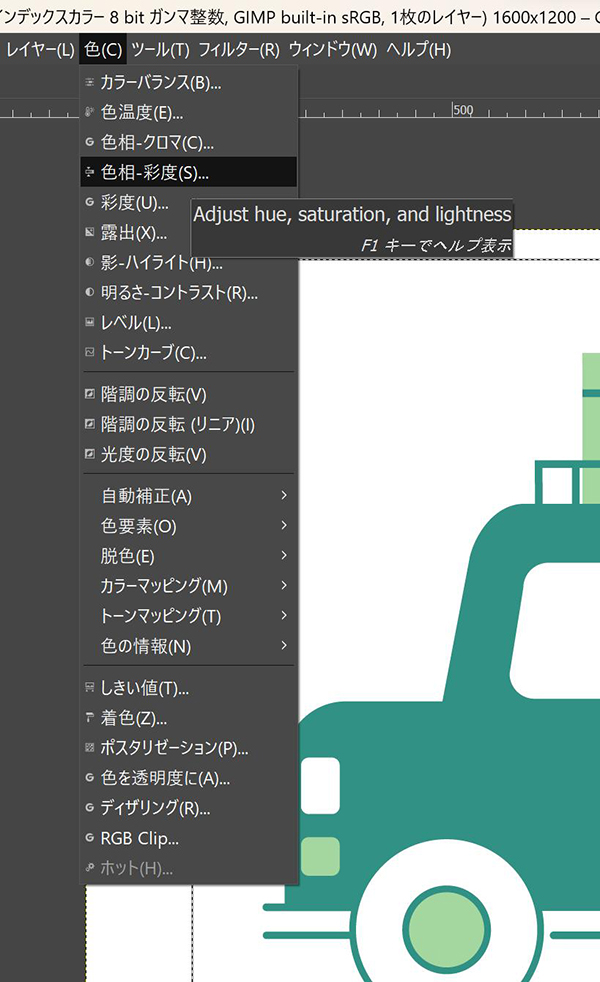Click the invert icon beside 光度の反転(V)

(x=90, y=454)
